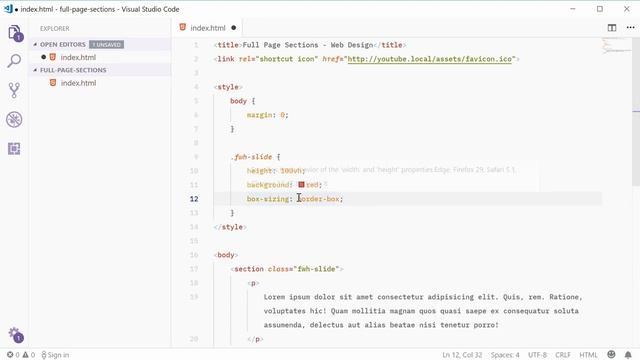
Task: Open index.html in FULL-PAGE-SECTIONS folder
Action: pyautogui.click(x=78, y=83)
